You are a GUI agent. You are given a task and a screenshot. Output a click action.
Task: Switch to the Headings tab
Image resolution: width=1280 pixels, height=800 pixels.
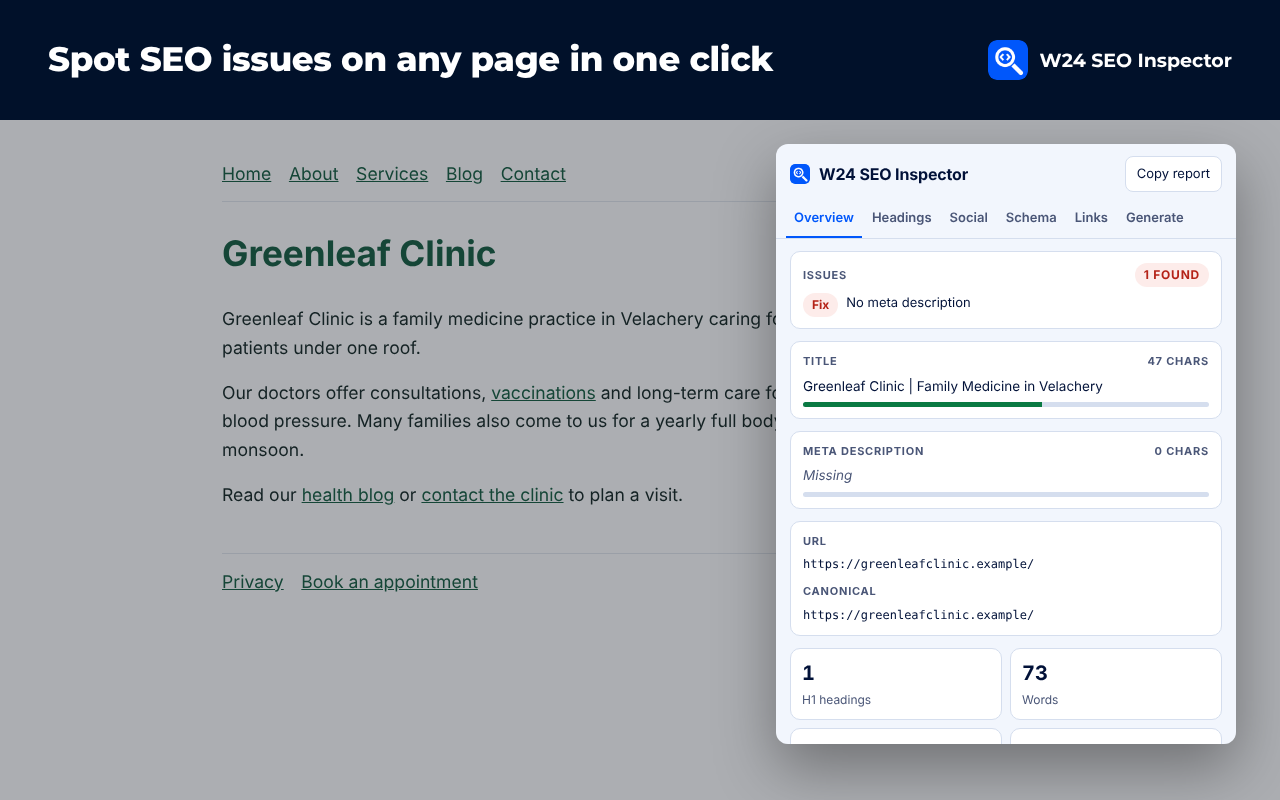pos(901,218)
